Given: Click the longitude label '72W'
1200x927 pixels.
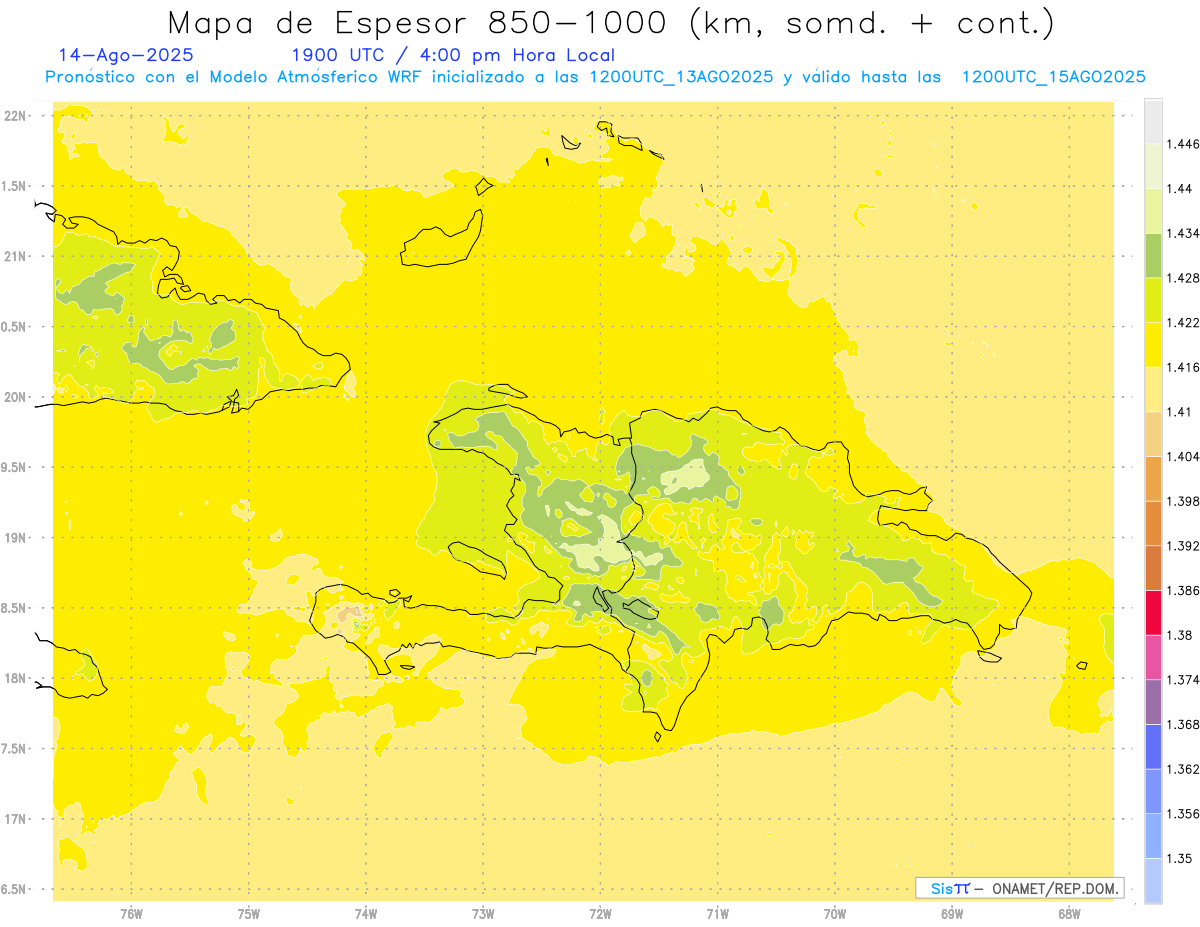Looking at the screenshot, I should [x=600, y=914].
